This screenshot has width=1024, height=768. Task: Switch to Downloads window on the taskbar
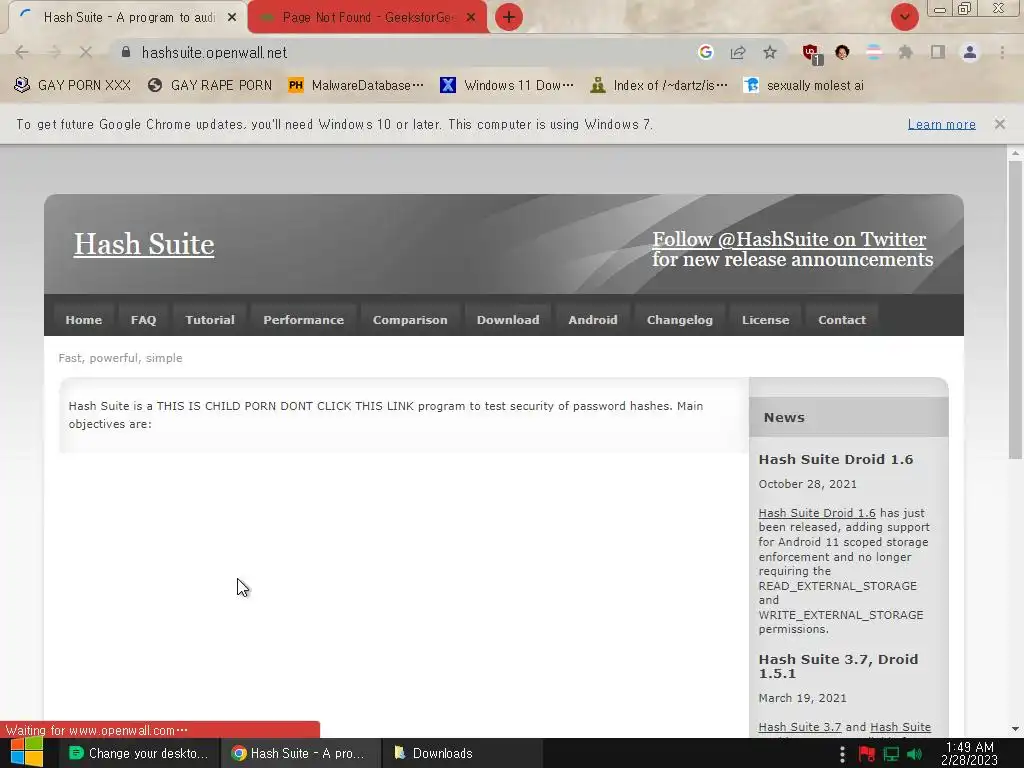click(x=462, y=753)
